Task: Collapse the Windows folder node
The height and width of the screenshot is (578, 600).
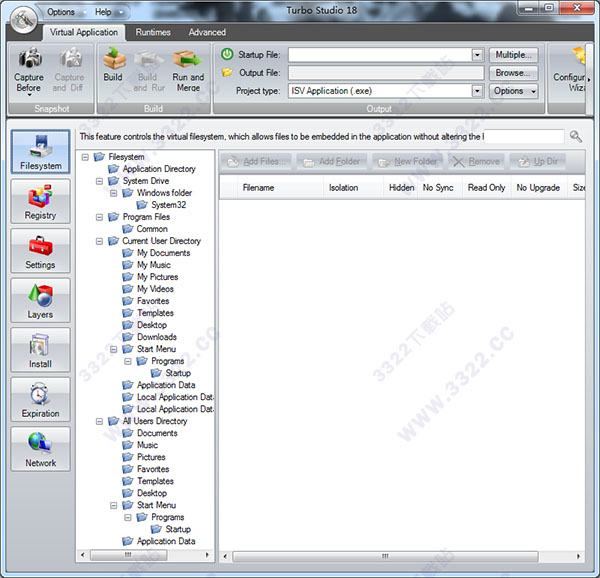Action: (x=114, y=193)
